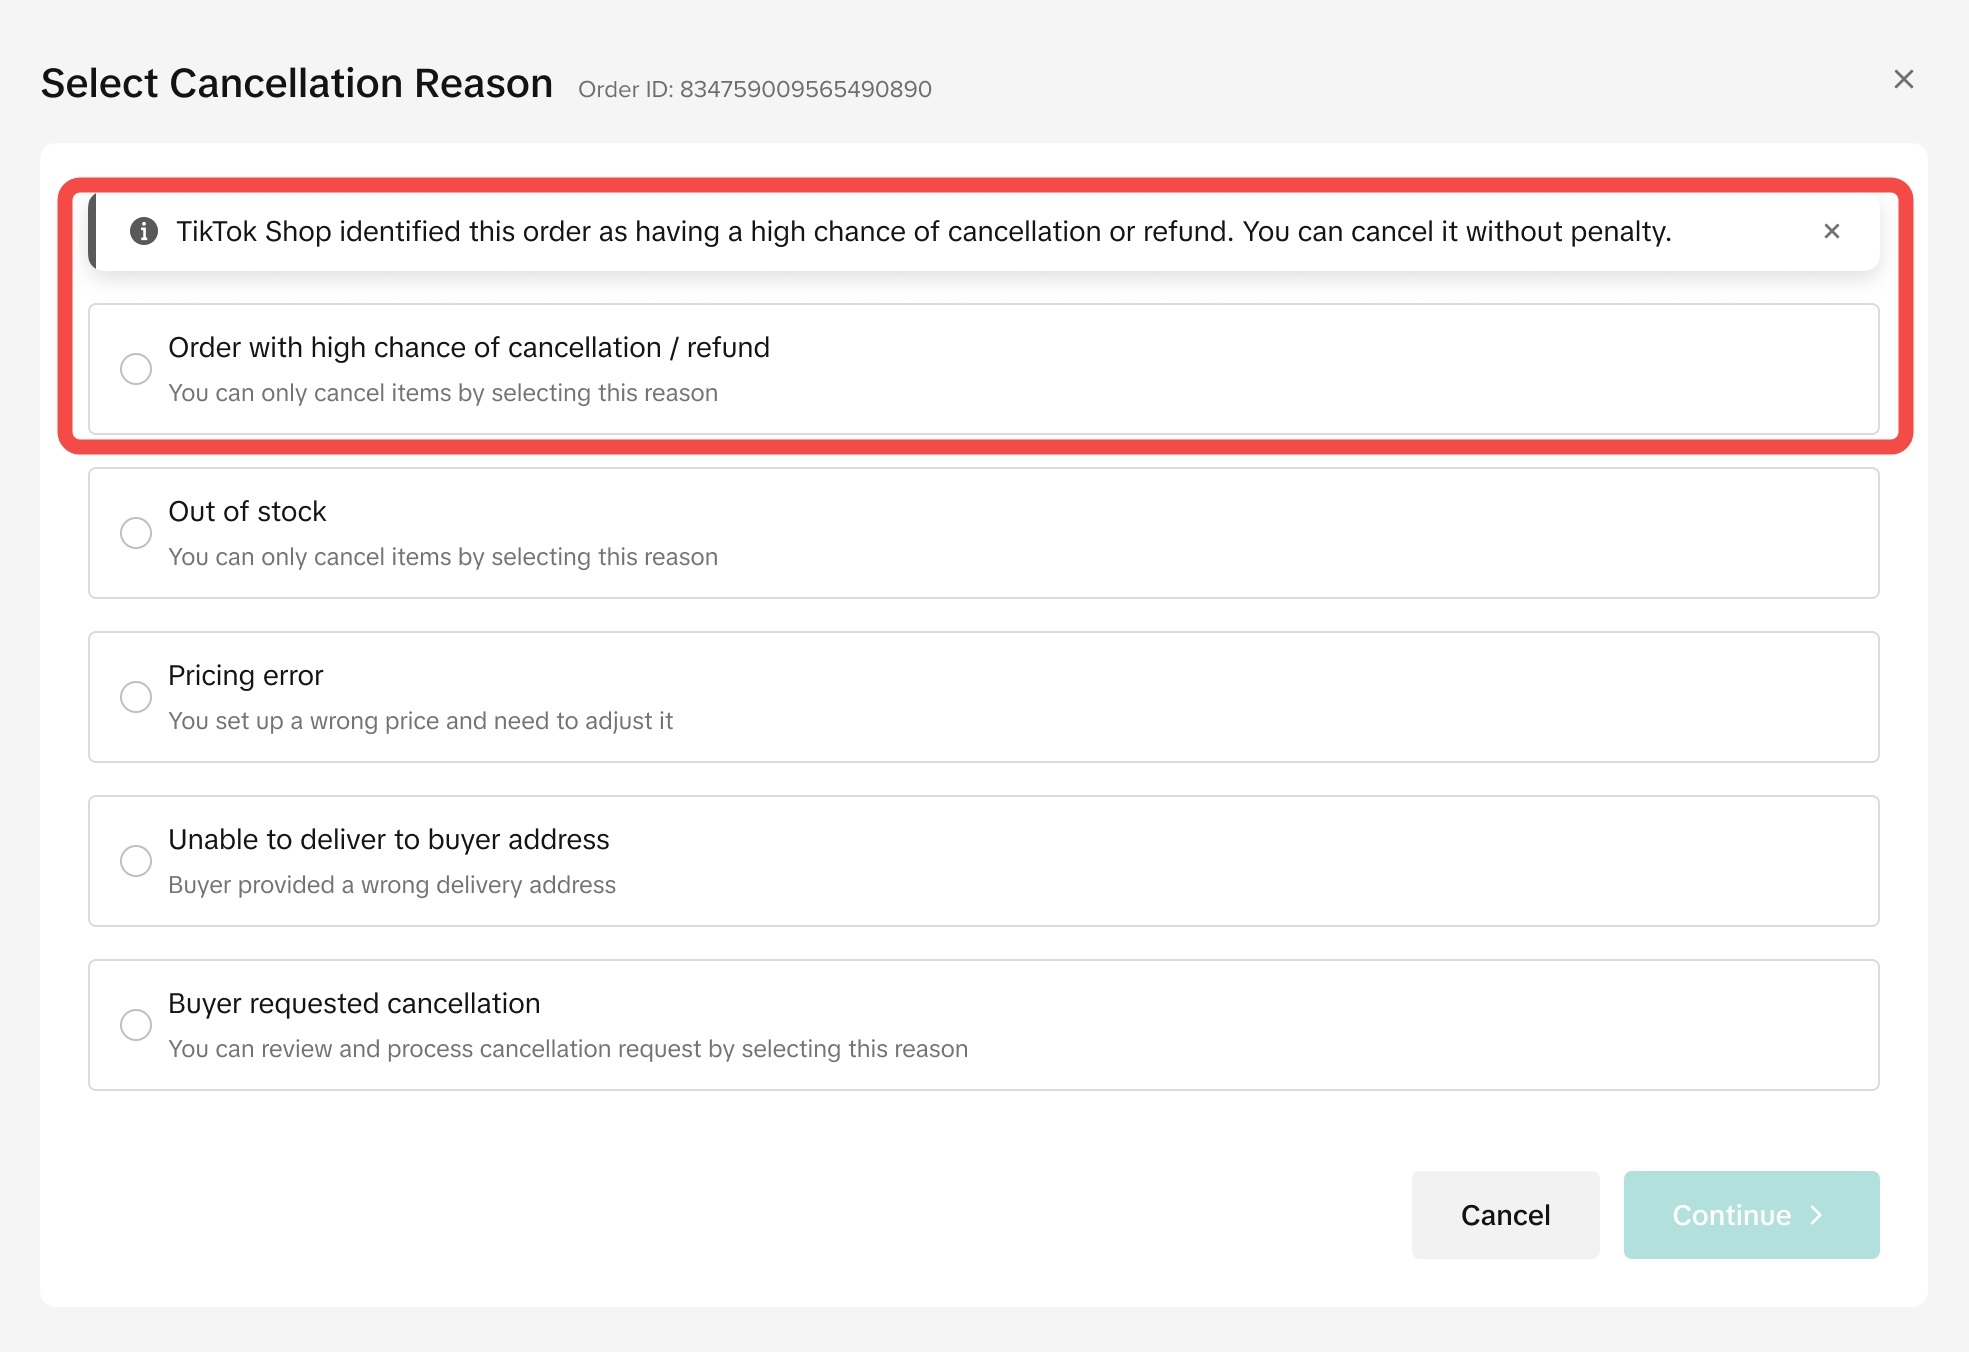Click the Order ID number text

[805, 89]
